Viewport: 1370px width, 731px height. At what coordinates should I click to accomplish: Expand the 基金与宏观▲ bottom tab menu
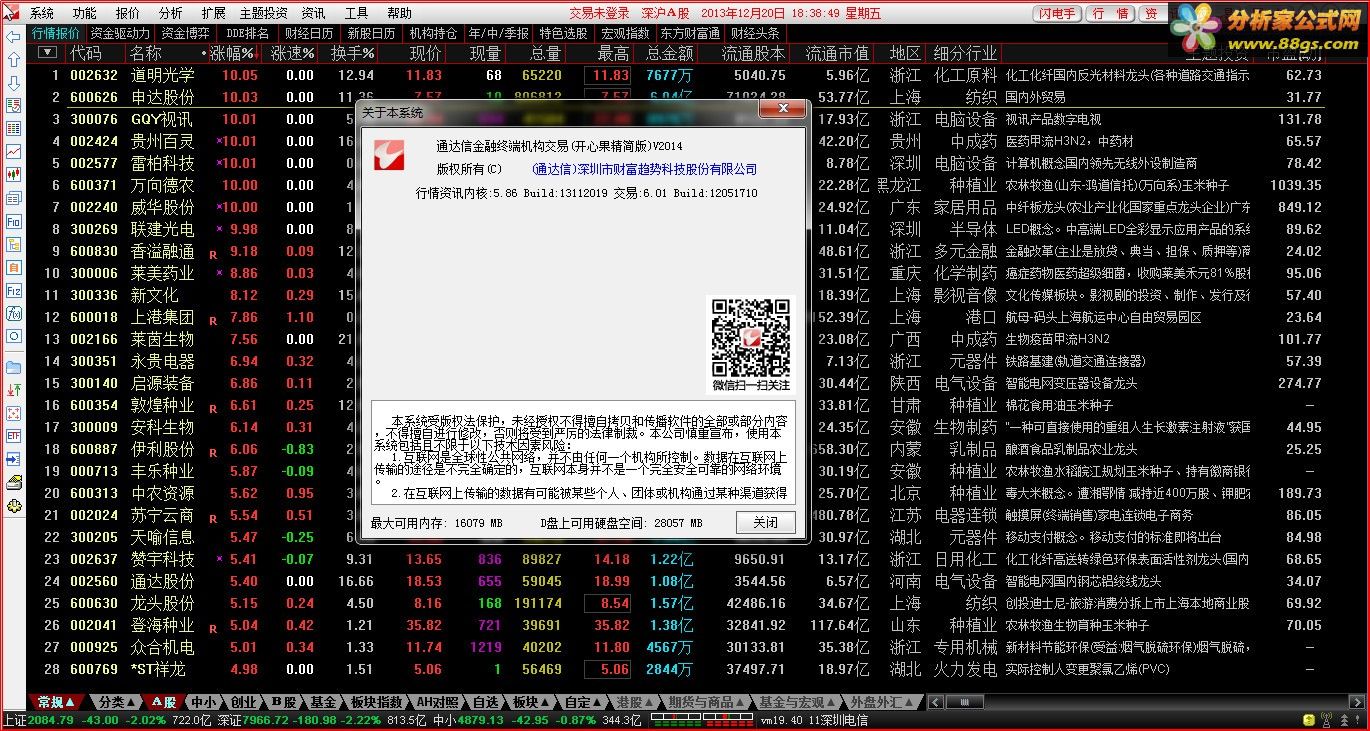[798, 702]
